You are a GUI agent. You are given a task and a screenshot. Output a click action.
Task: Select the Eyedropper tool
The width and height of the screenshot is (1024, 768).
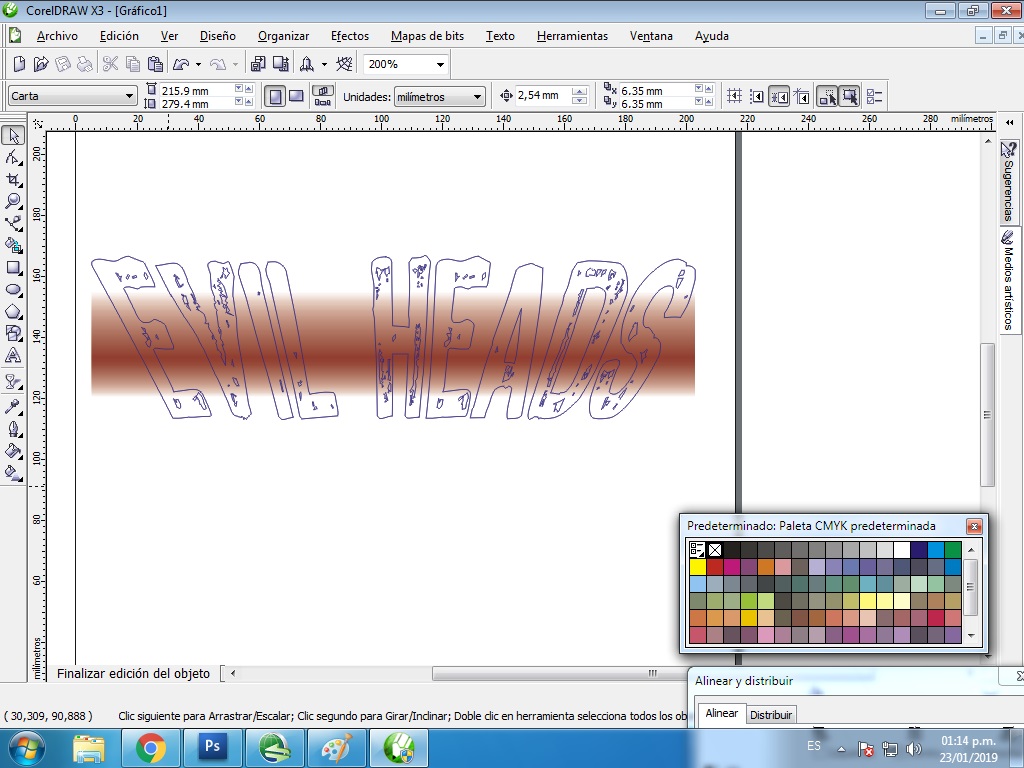(x=13, y=407)
